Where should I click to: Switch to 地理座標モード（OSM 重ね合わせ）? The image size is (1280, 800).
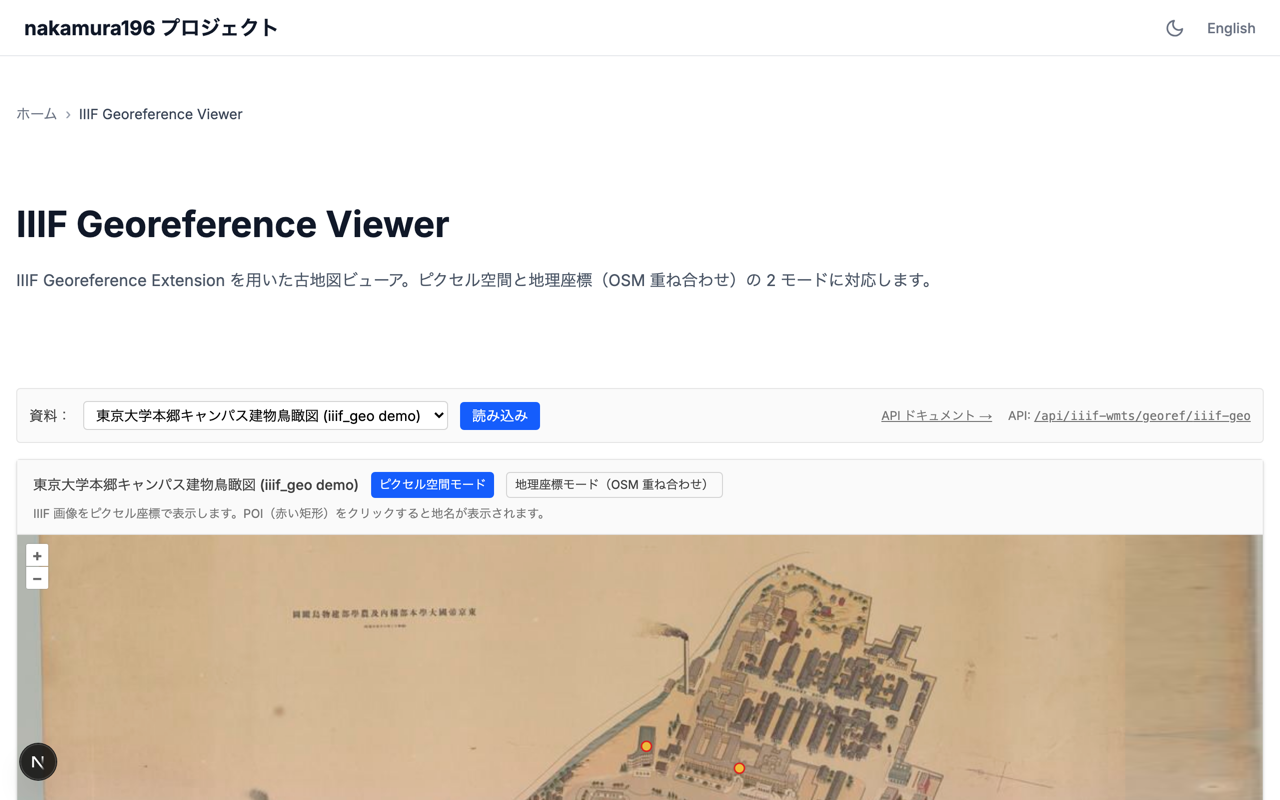614,485
